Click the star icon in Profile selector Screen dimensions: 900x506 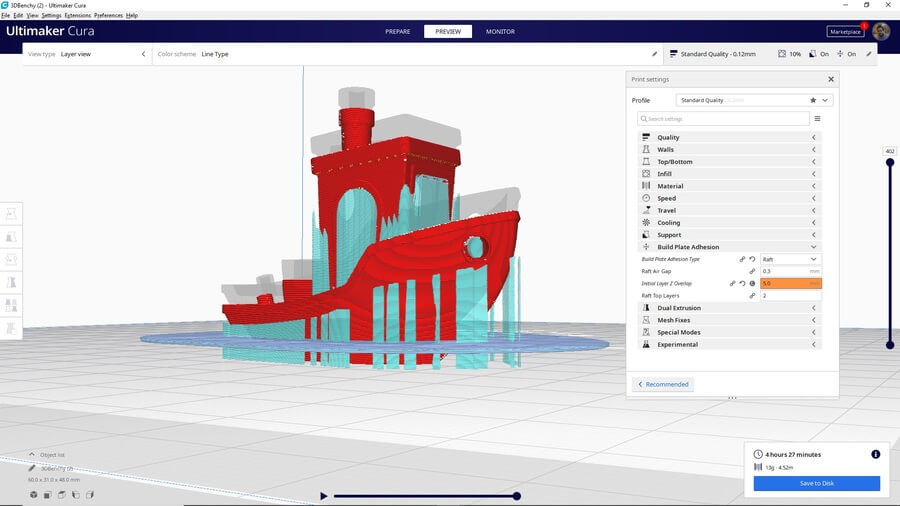pos(812,100)
